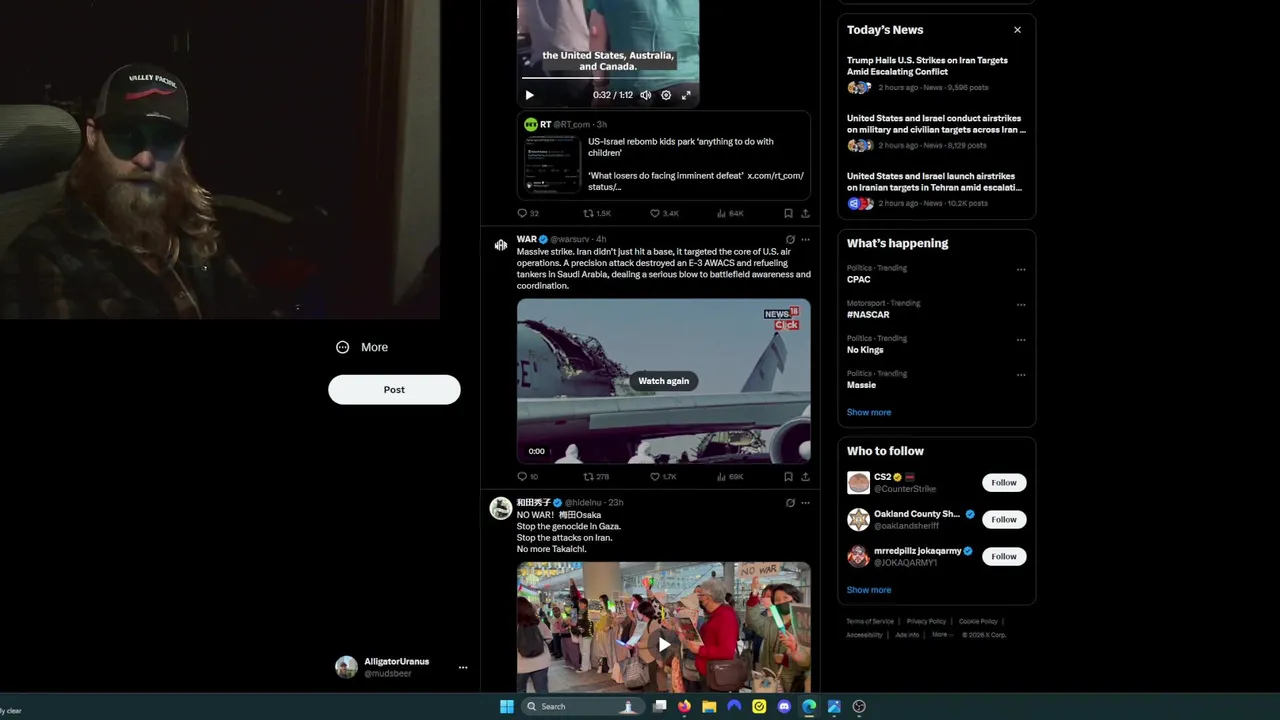Open the AlligatorUranus account menu dots
This screenshot has width=1280, height=720.
pyautogui.click(x=463, y=667)
